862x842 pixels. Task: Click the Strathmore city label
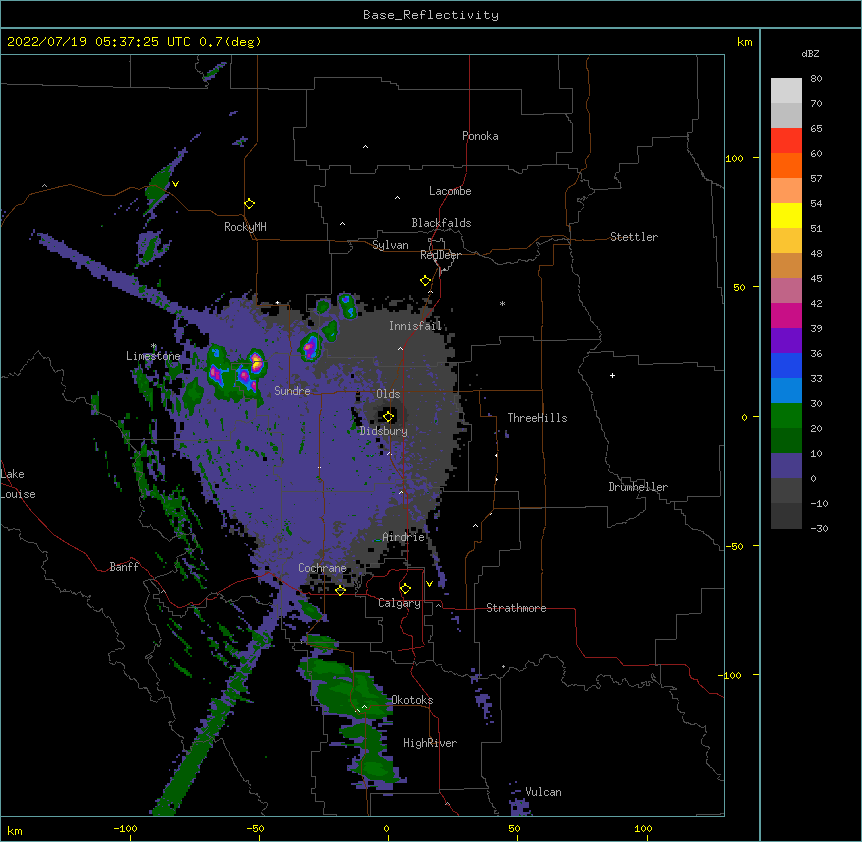point(516,608)
